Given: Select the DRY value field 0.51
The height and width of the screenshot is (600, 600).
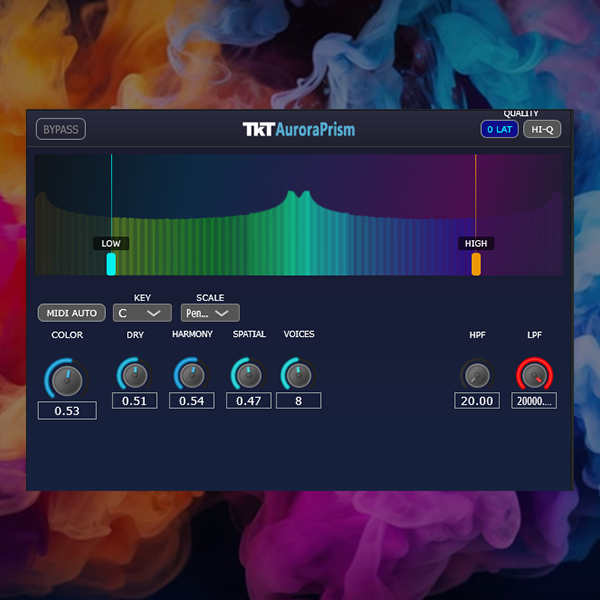Looking at the screenshot, I should (x=135, y=401).
